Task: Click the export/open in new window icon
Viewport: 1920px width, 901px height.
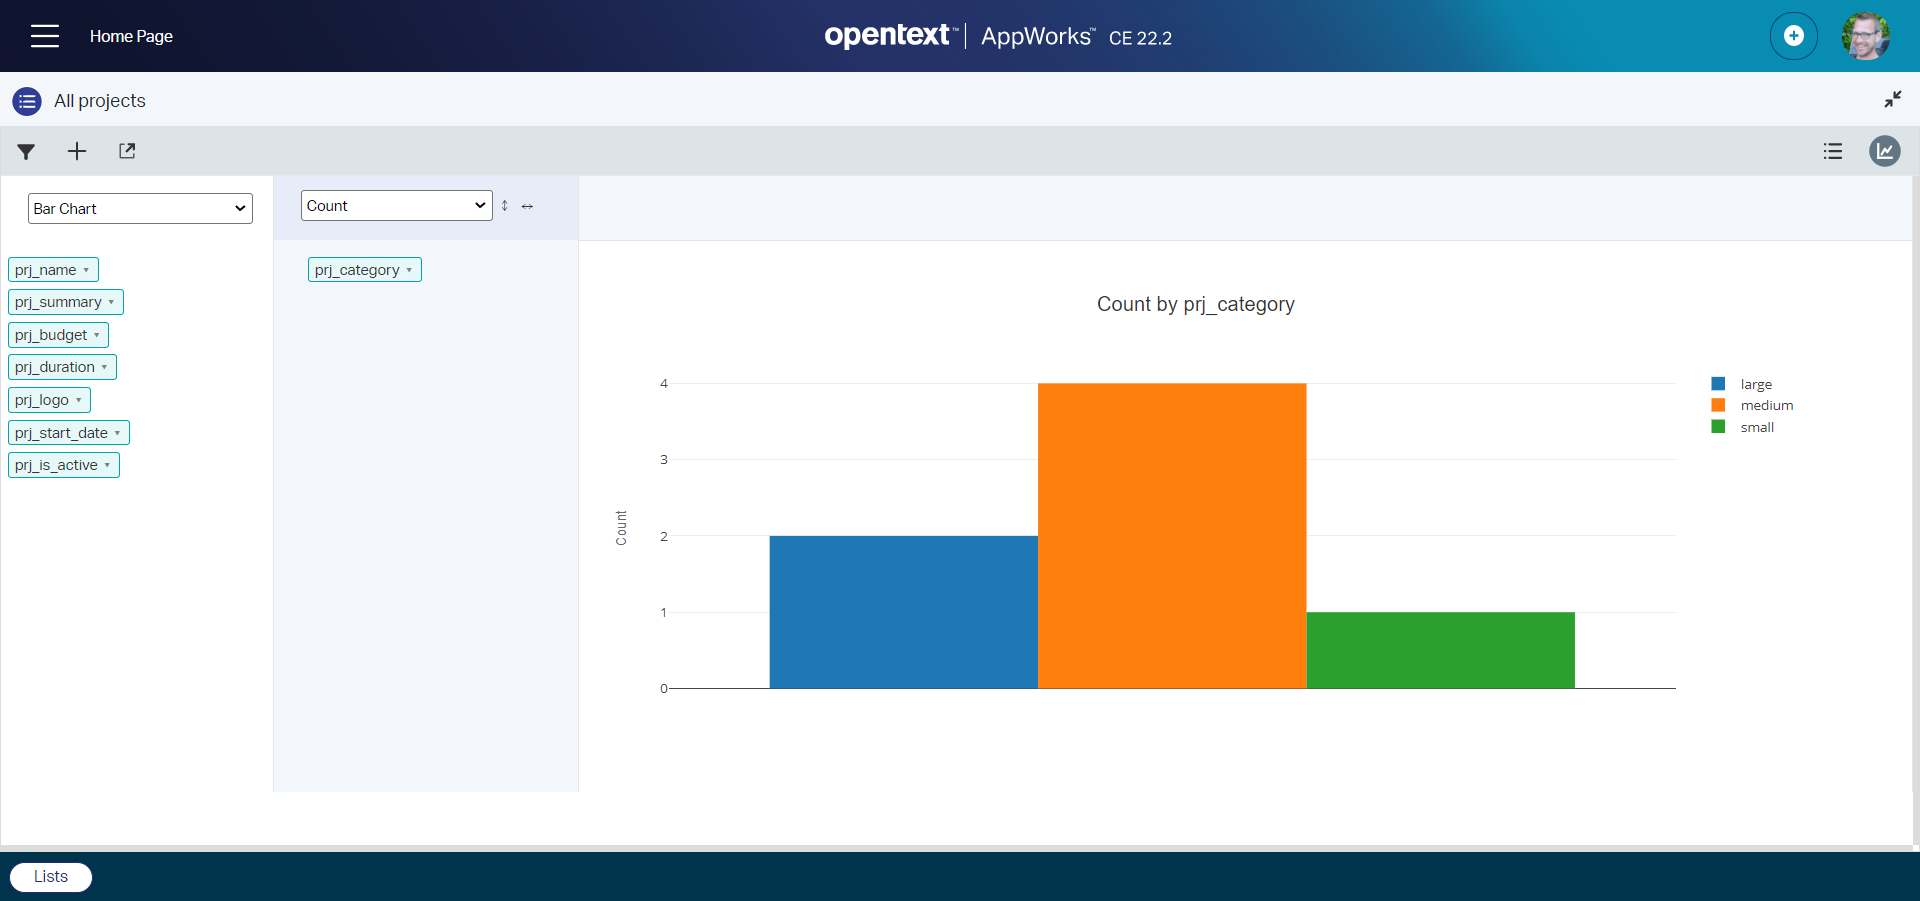Action: tap(127, 151)
